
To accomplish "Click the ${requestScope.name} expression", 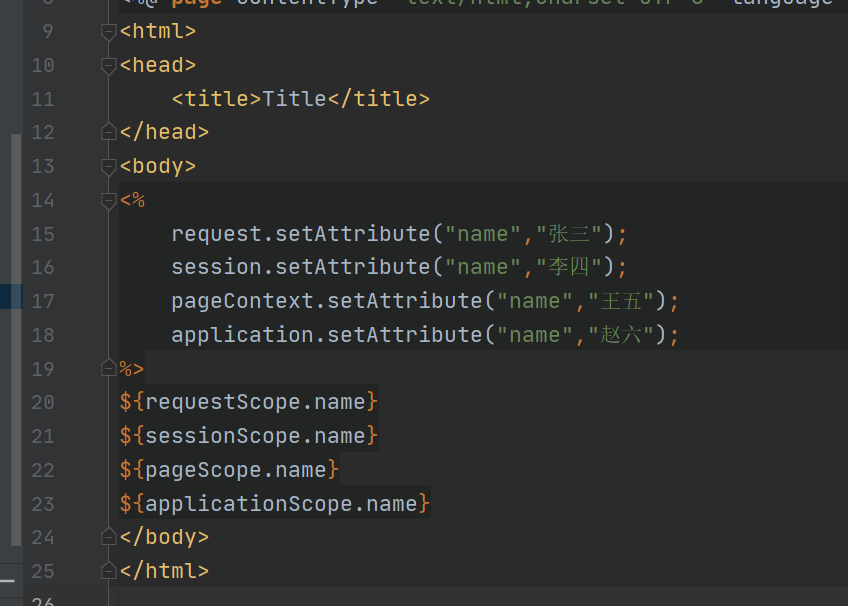I will click(x=249, y=402).
